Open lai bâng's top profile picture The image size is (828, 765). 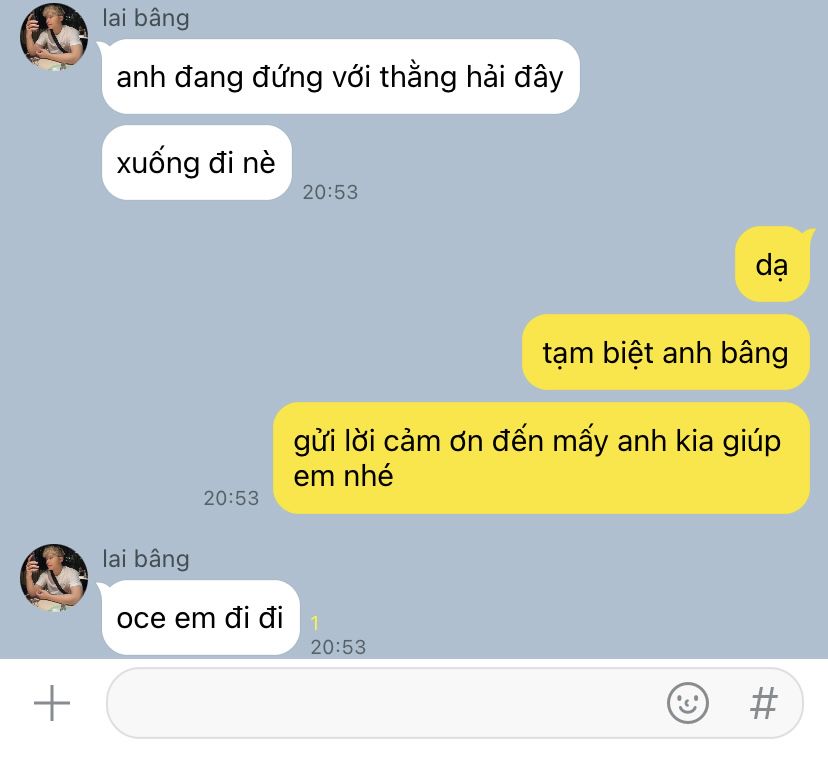pos(54,36)
